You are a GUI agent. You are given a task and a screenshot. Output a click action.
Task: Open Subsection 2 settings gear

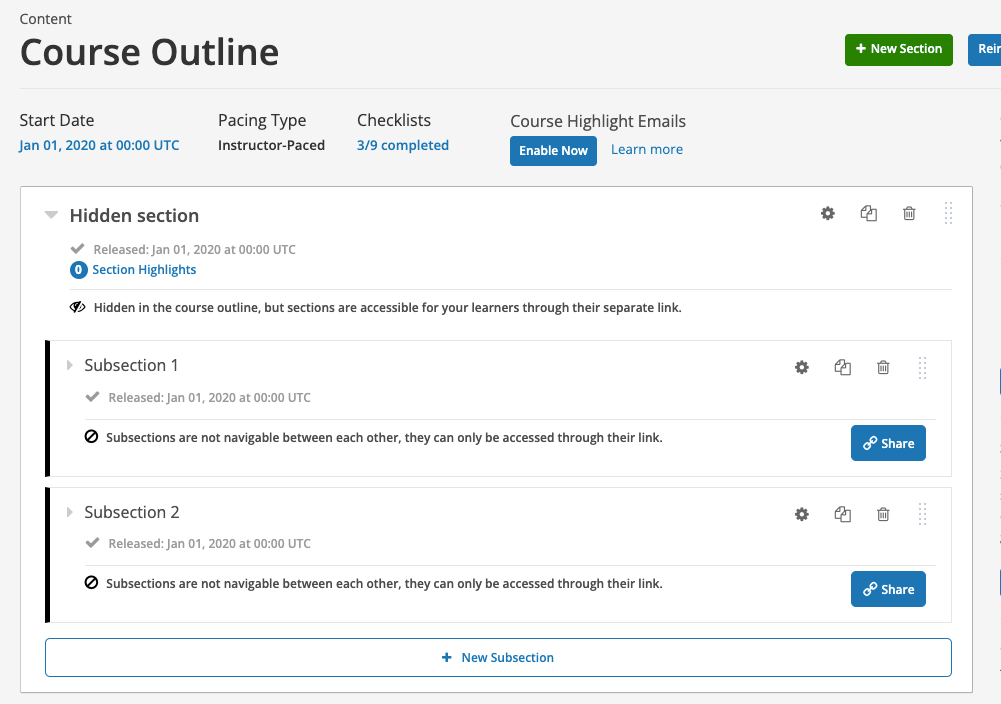pyautogui.click(x=801, y=514)
